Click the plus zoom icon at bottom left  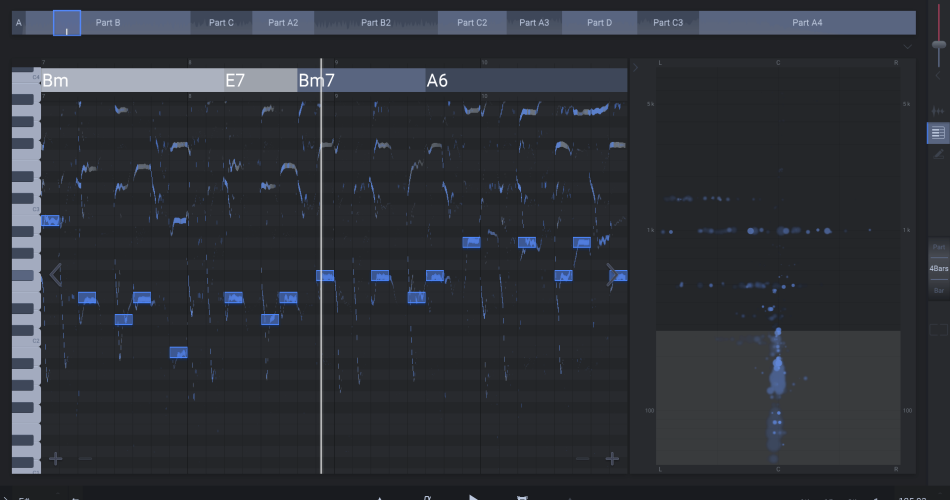click(x=55, y=459)
